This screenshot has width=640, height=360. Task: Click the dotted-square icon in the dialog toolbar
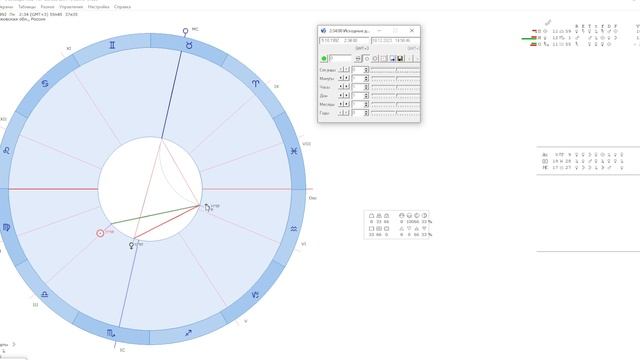(x=383, y=59)
